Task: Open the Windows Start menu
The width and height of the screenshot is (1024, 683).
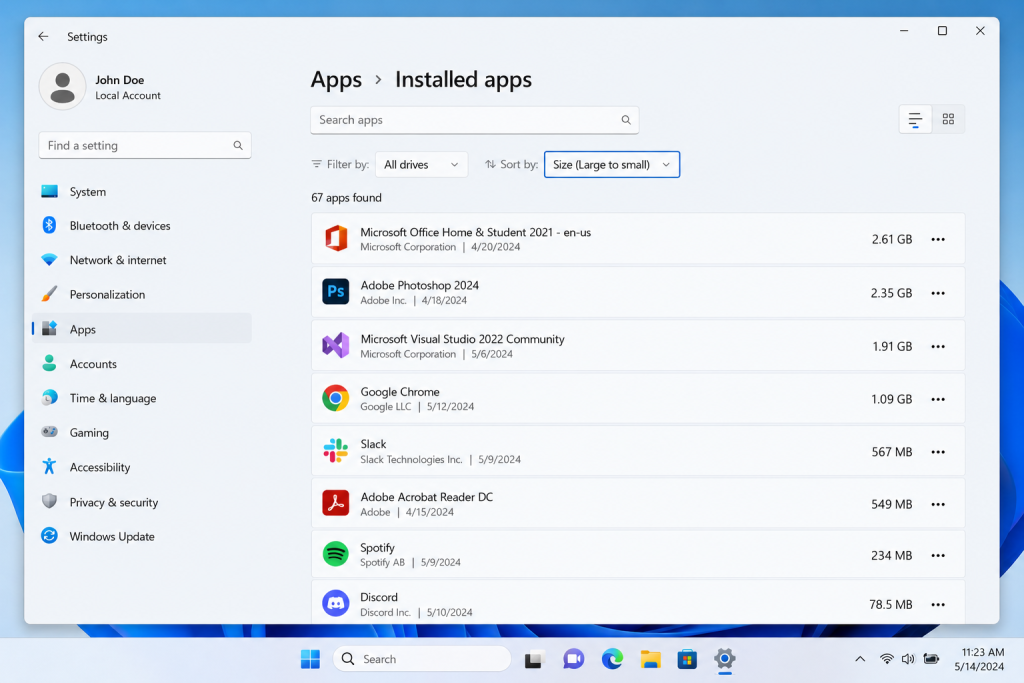Action: click(310, 659)
